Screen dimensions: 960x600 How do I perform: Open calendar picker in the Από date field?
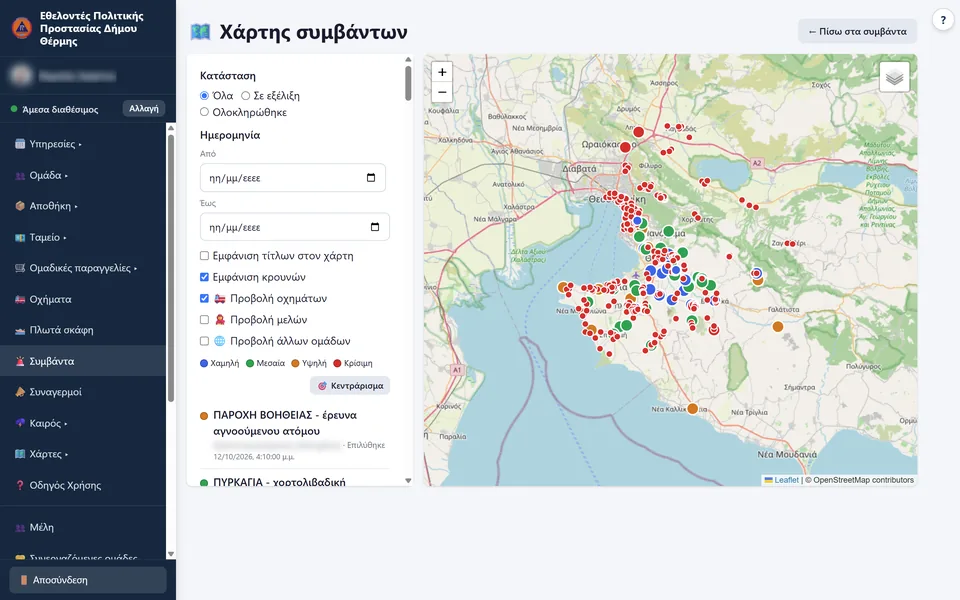(371, 178)
